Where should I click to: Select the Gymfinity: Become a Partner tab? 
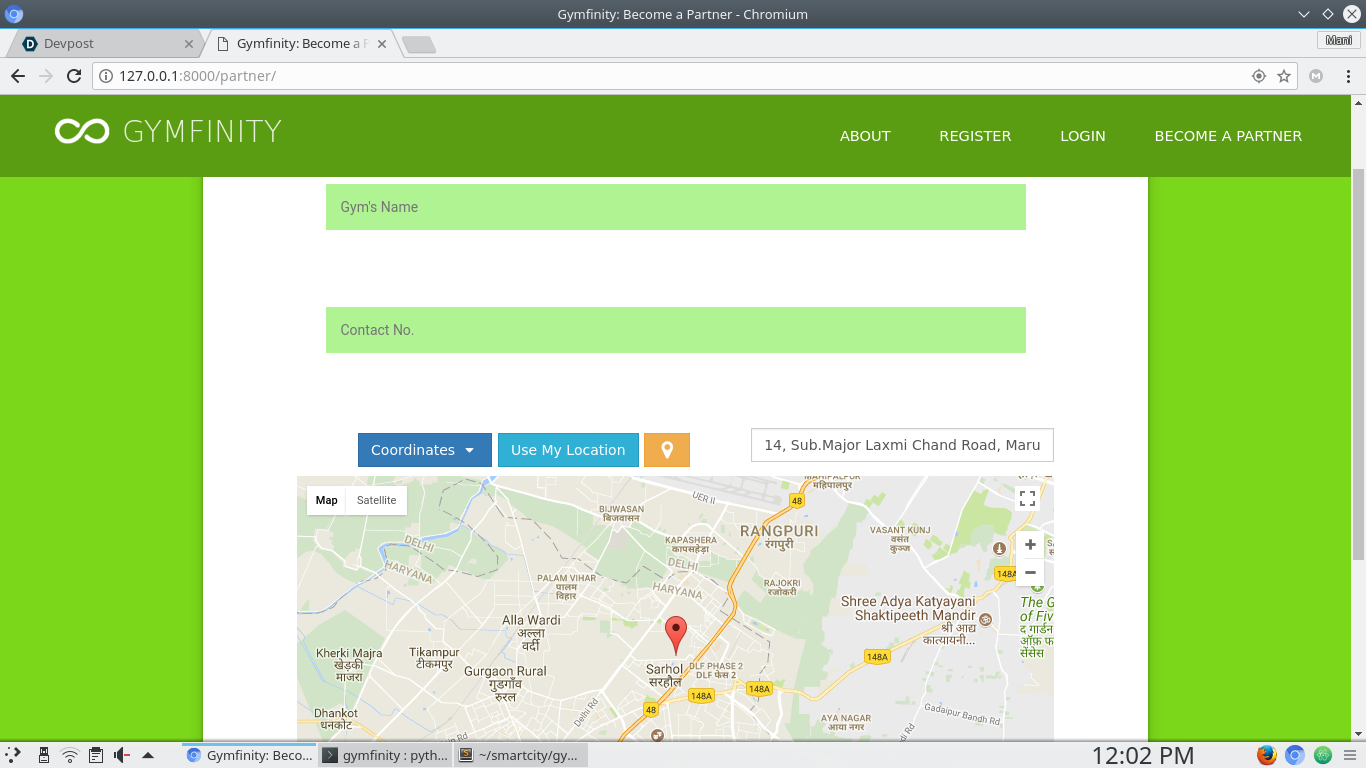300,44
